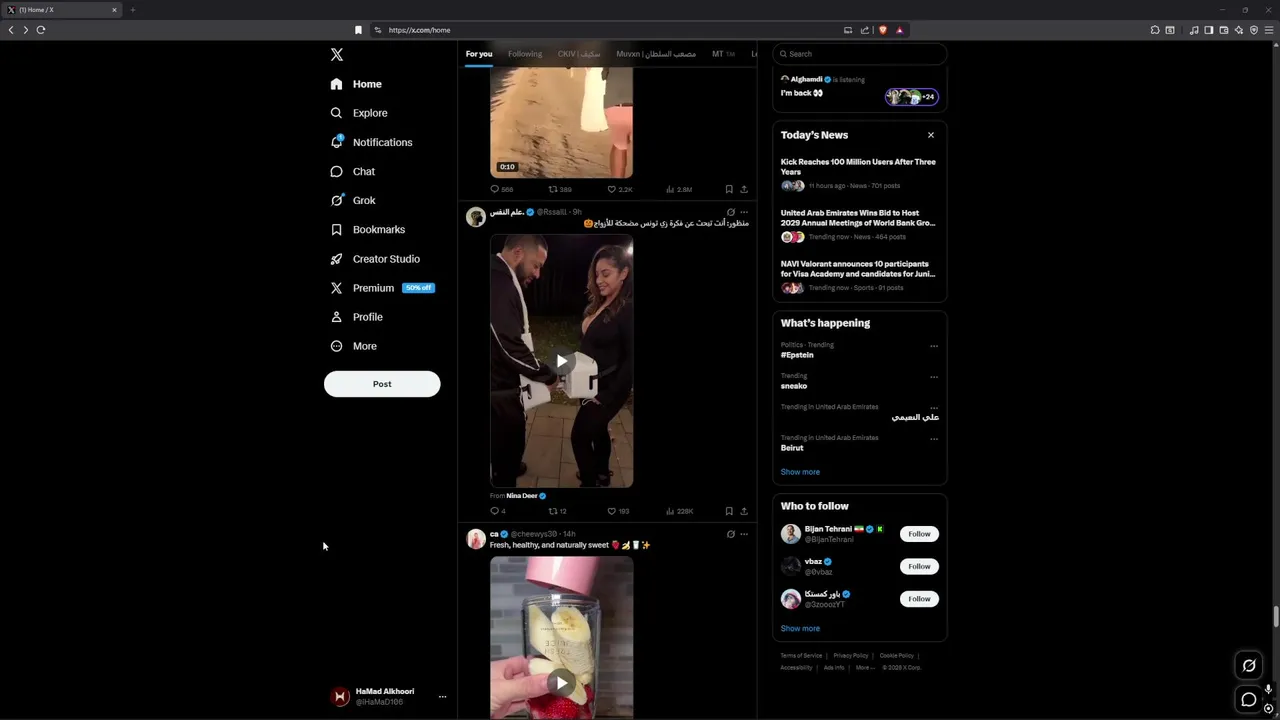This screenshot has width=1280, height=720.
Task: Open more options for Beirut trend
Action: 934,438
